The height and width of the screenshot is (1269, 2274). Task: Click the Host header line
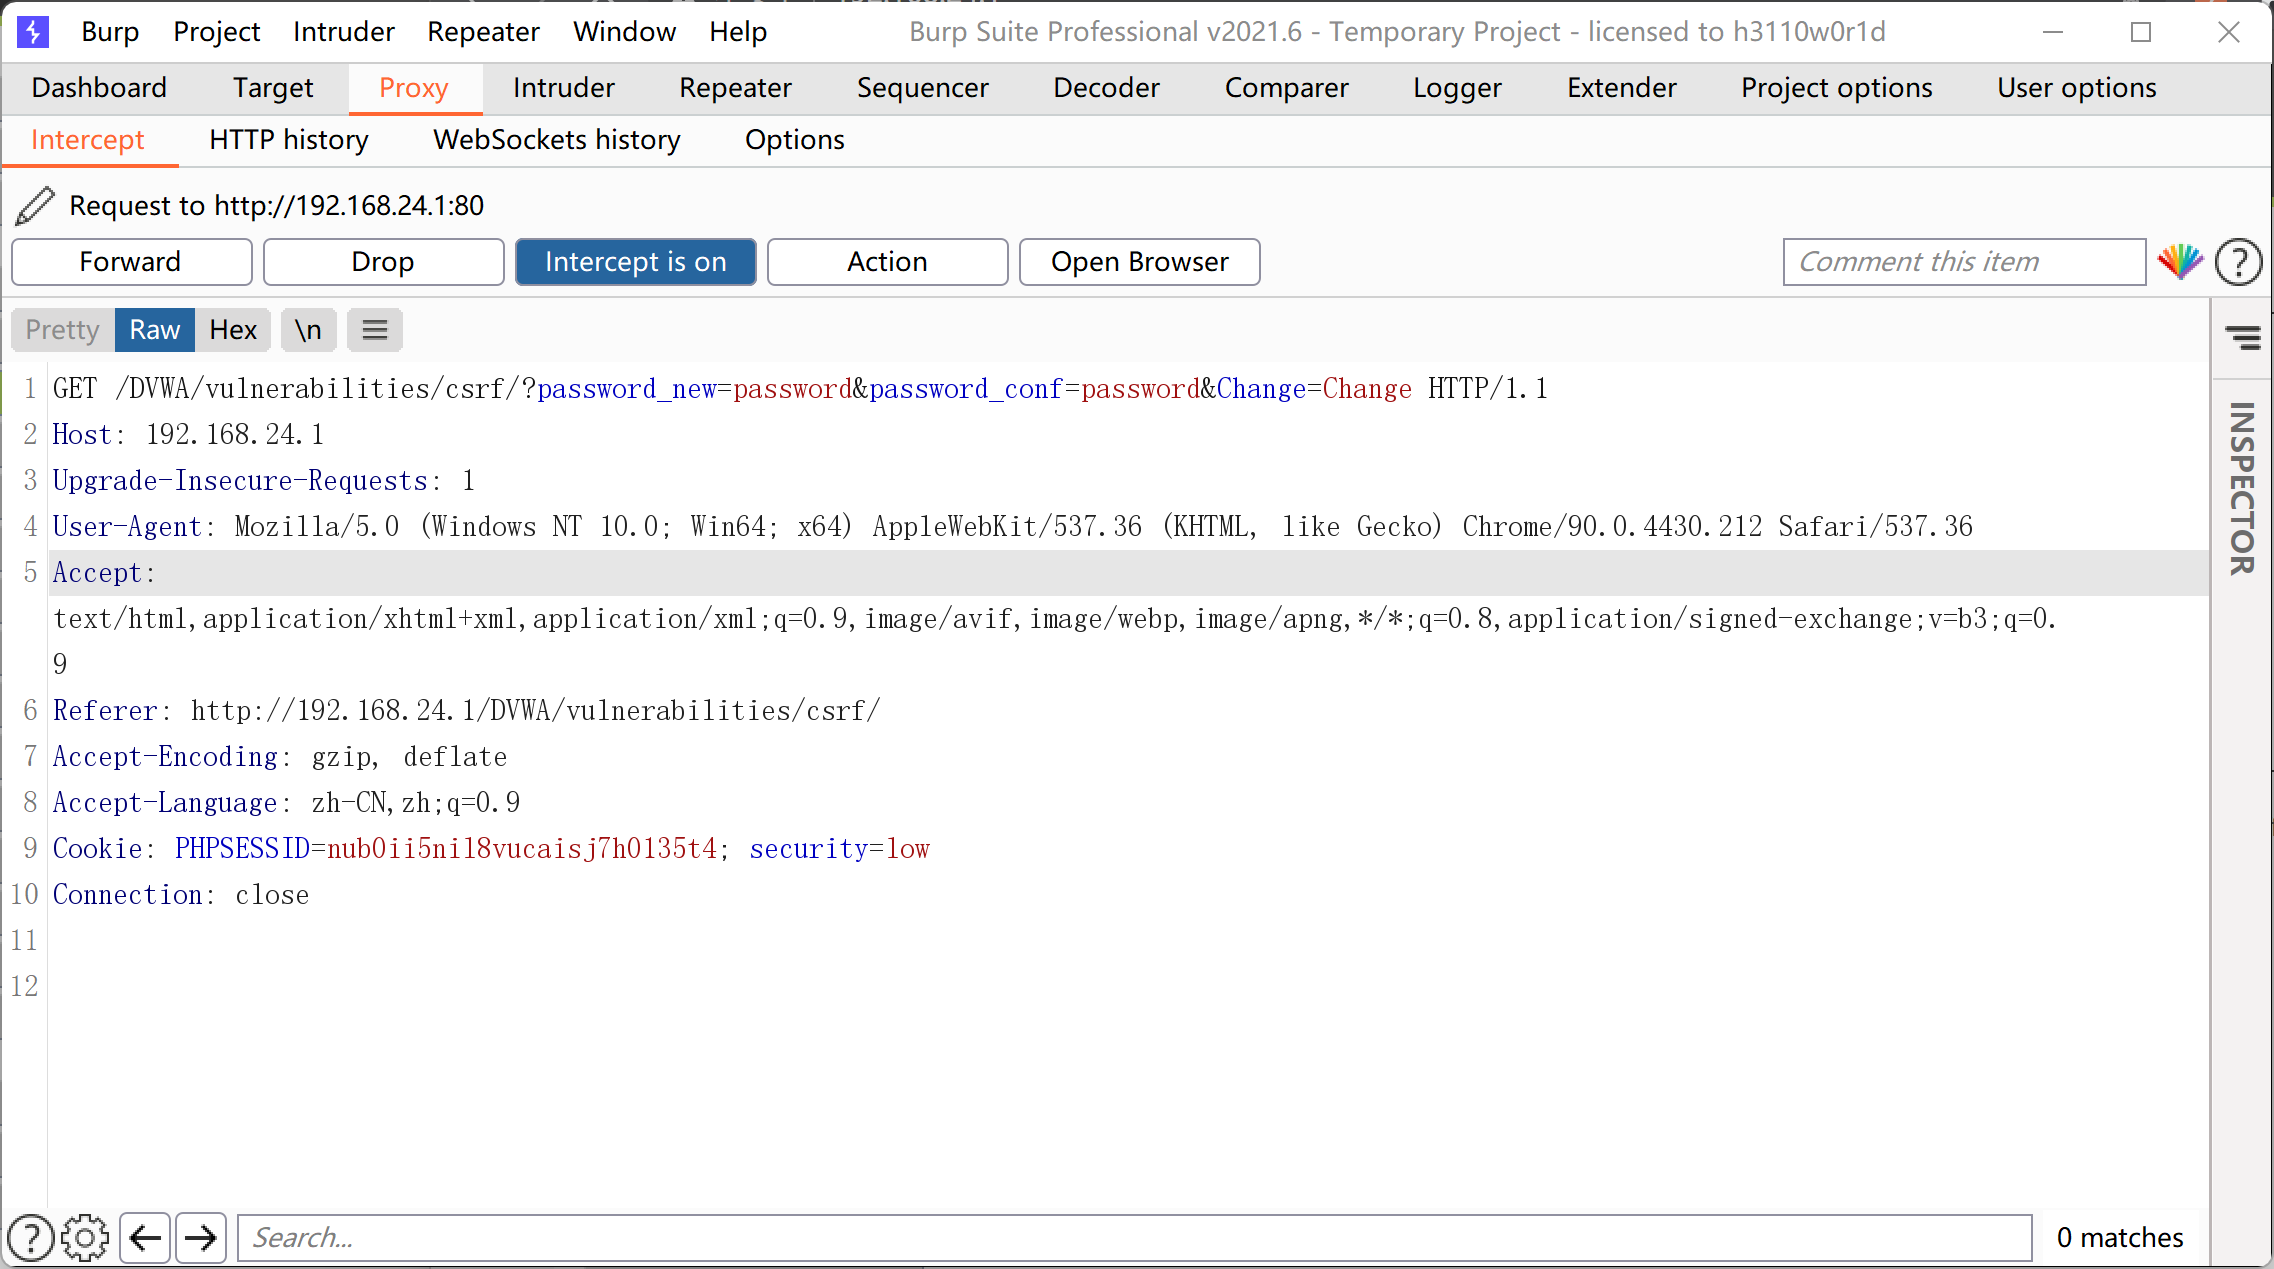point(188,434)
